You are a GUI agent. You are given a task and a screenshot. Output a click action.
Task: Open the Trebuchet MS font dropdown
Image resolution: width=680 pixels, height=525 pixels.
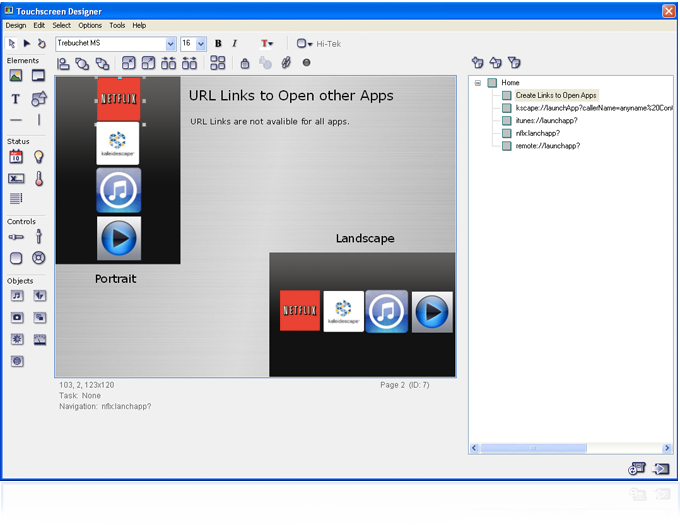pyautogui.click(x=170, y=44)
